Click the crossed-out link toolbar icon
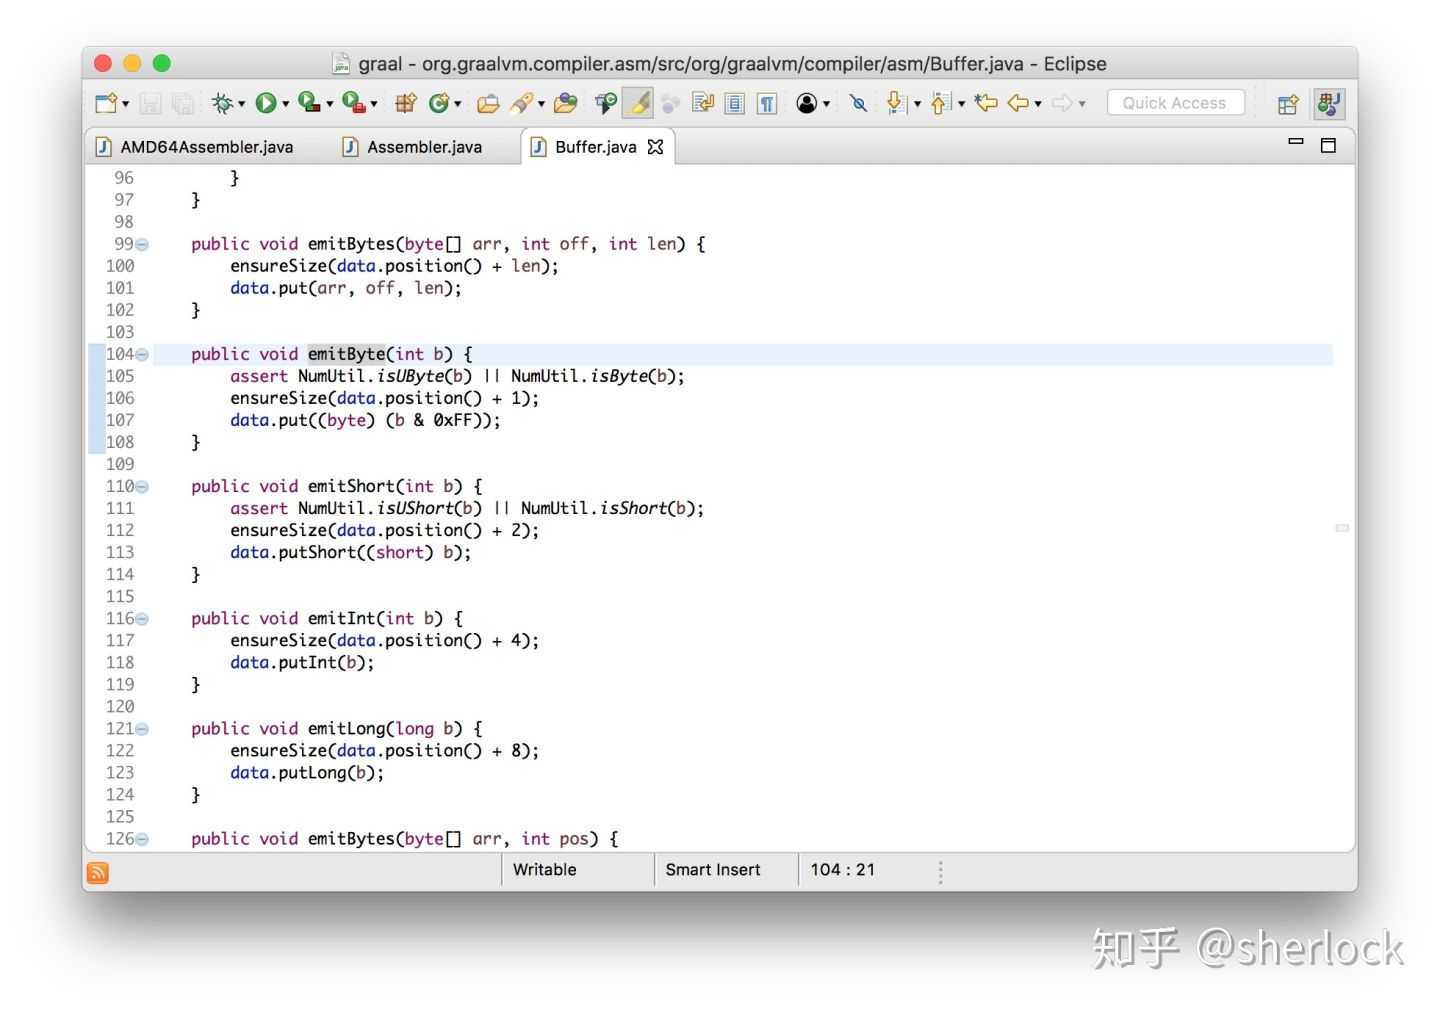Viewport: 1440px width, 1009px height. (x=858, y=103)
